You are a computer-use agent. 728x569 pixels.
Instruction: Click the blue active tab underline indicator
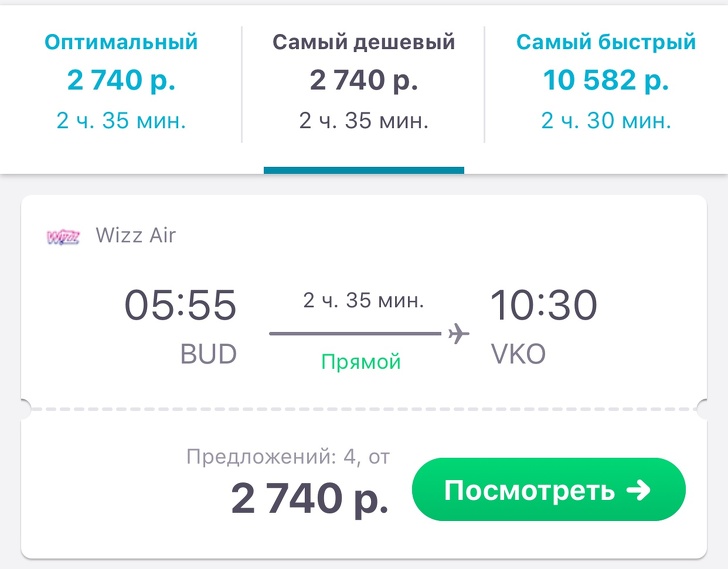[363, 170]
